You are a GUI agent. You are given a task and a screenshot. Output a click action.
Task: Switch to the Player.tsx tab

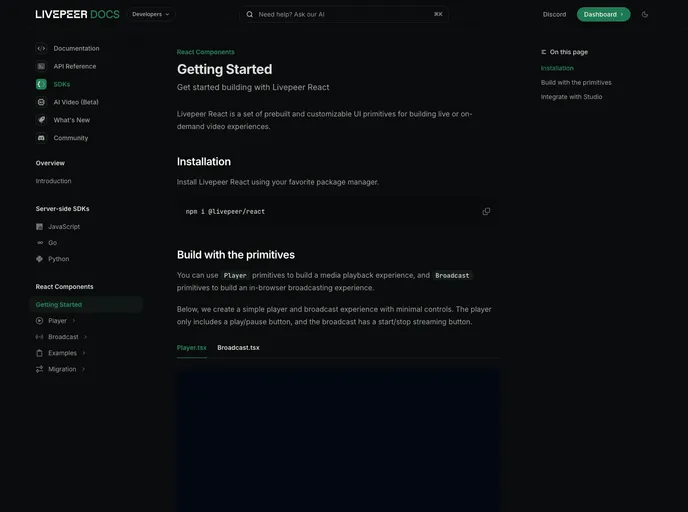tap(192, 347)
